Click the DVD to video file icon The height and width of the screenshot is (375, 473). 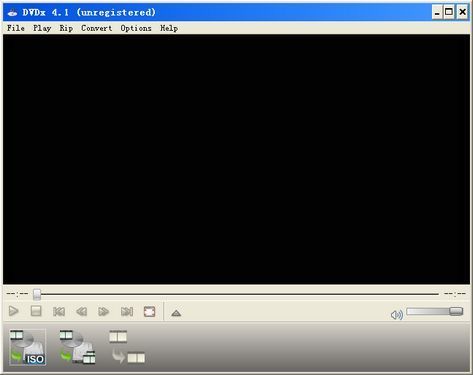(x=78, y=347)
